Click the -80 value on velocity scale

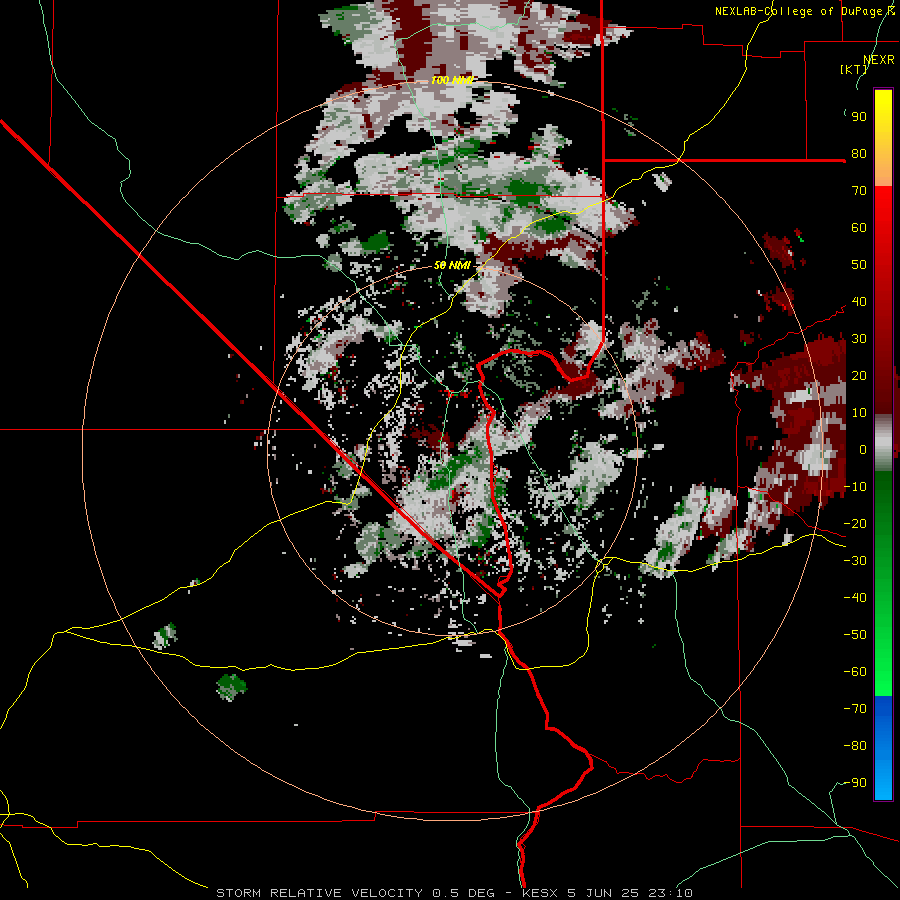pyautogui.click(x=855, y=746)
